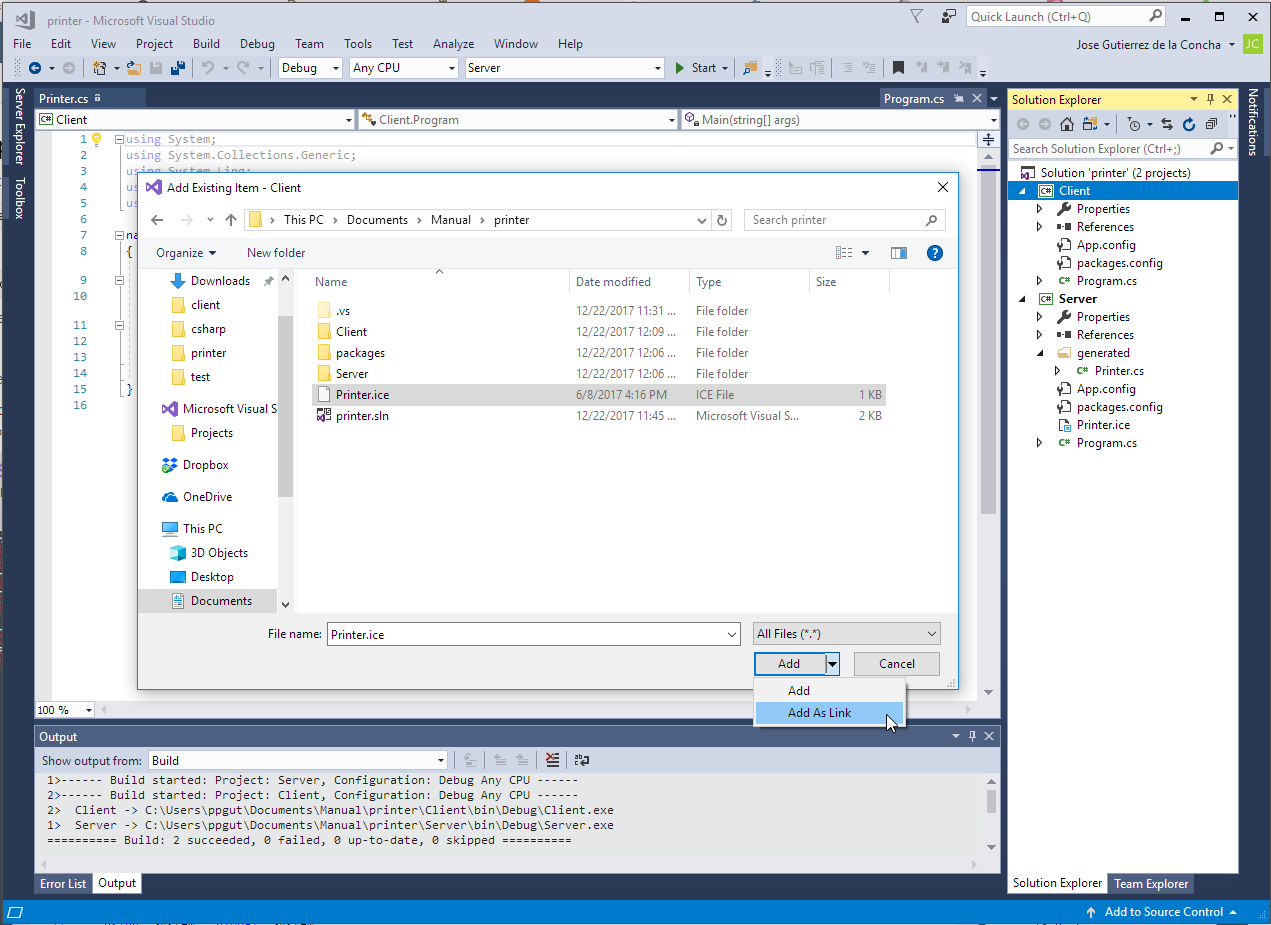Click Add to Source Control in status bar
Image resolution: width=1271 pixels, height=925 pixels.
point(1163,911)
